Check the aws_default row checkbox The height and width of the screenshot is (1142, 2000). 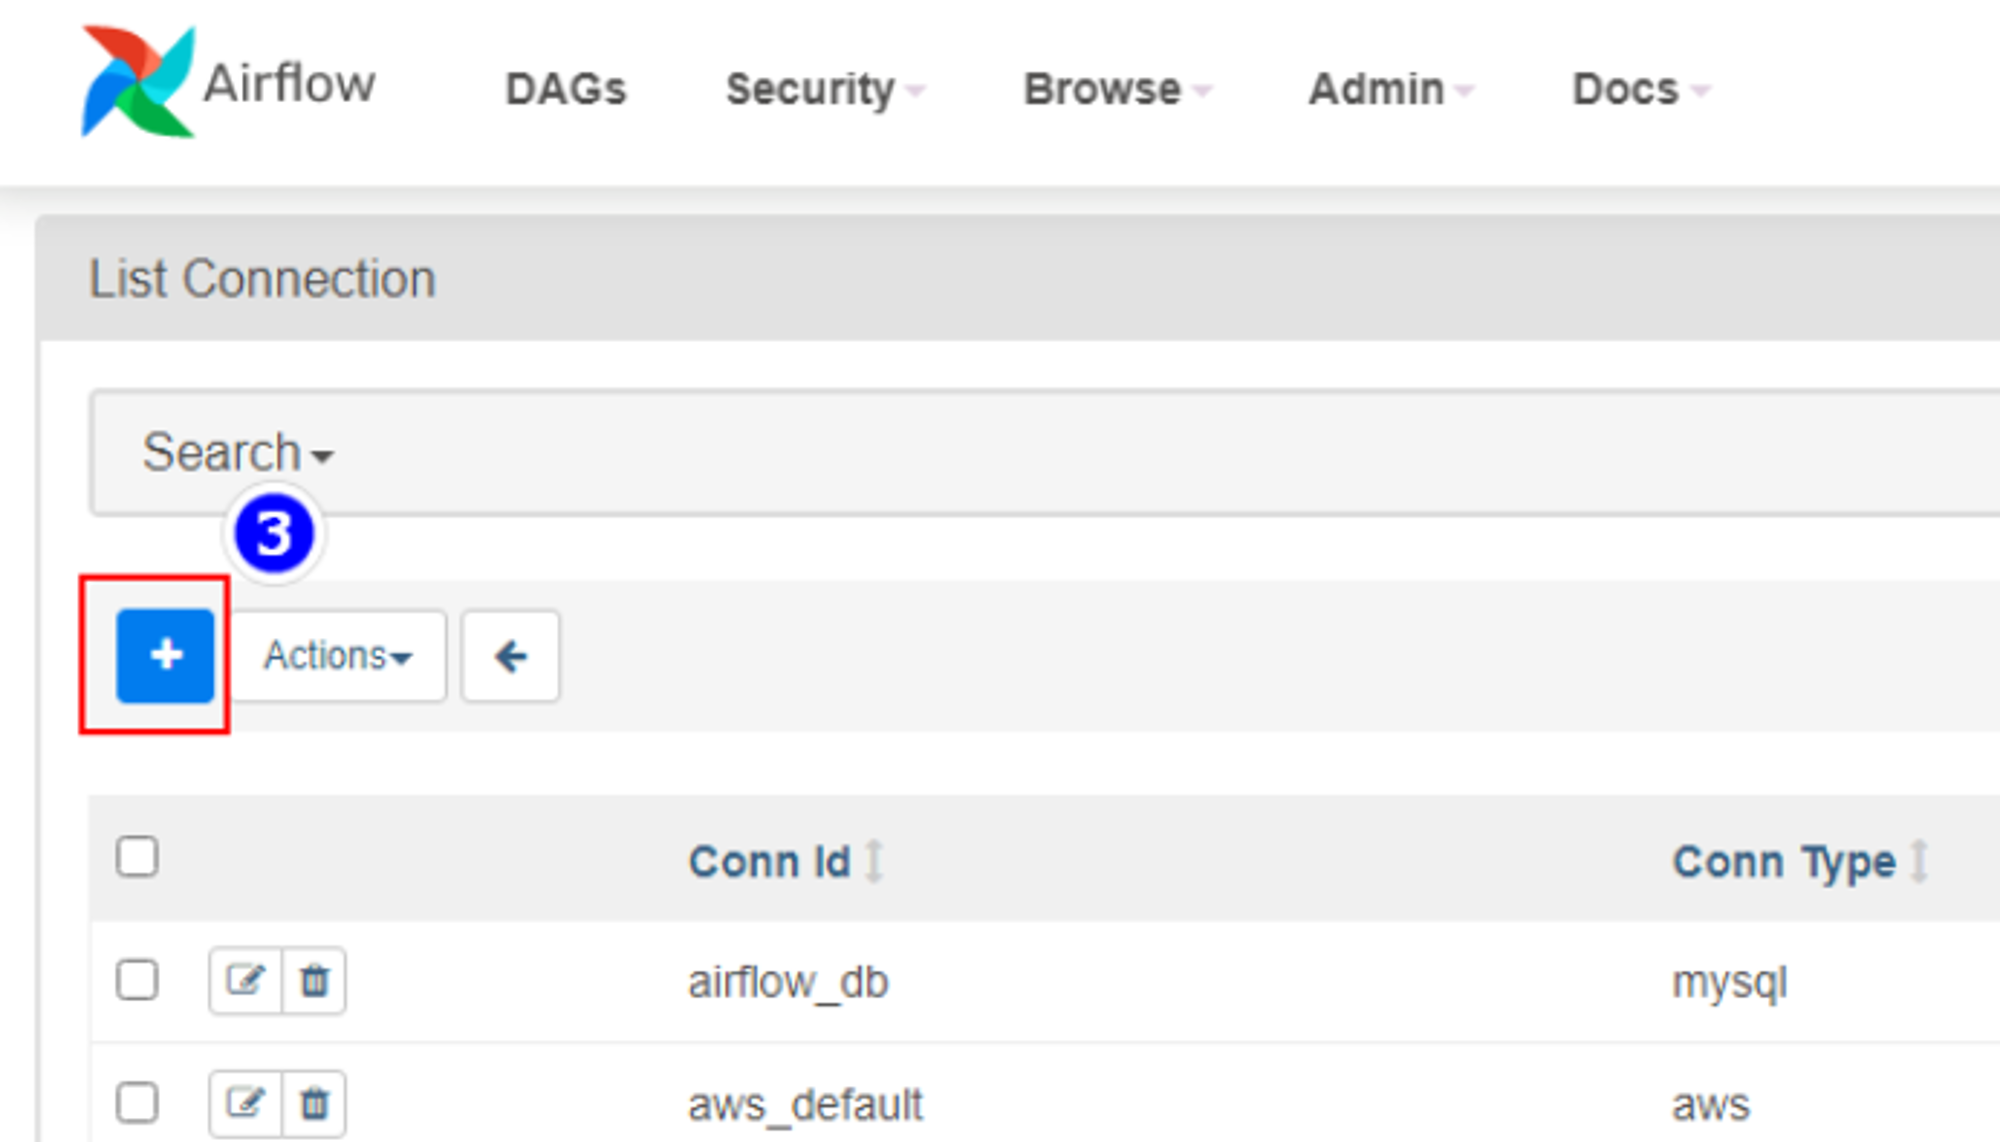pos(137,1103)
